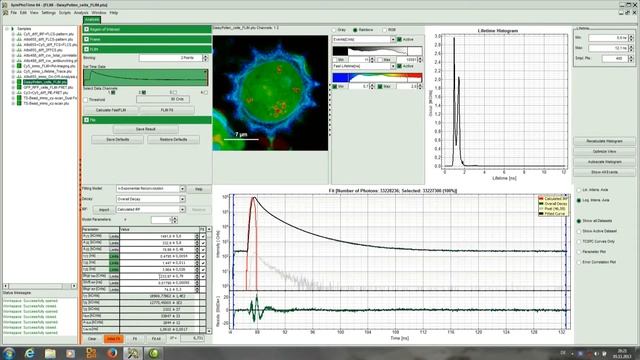
Task: Open the Help menu
Action: tap(114, 13)
